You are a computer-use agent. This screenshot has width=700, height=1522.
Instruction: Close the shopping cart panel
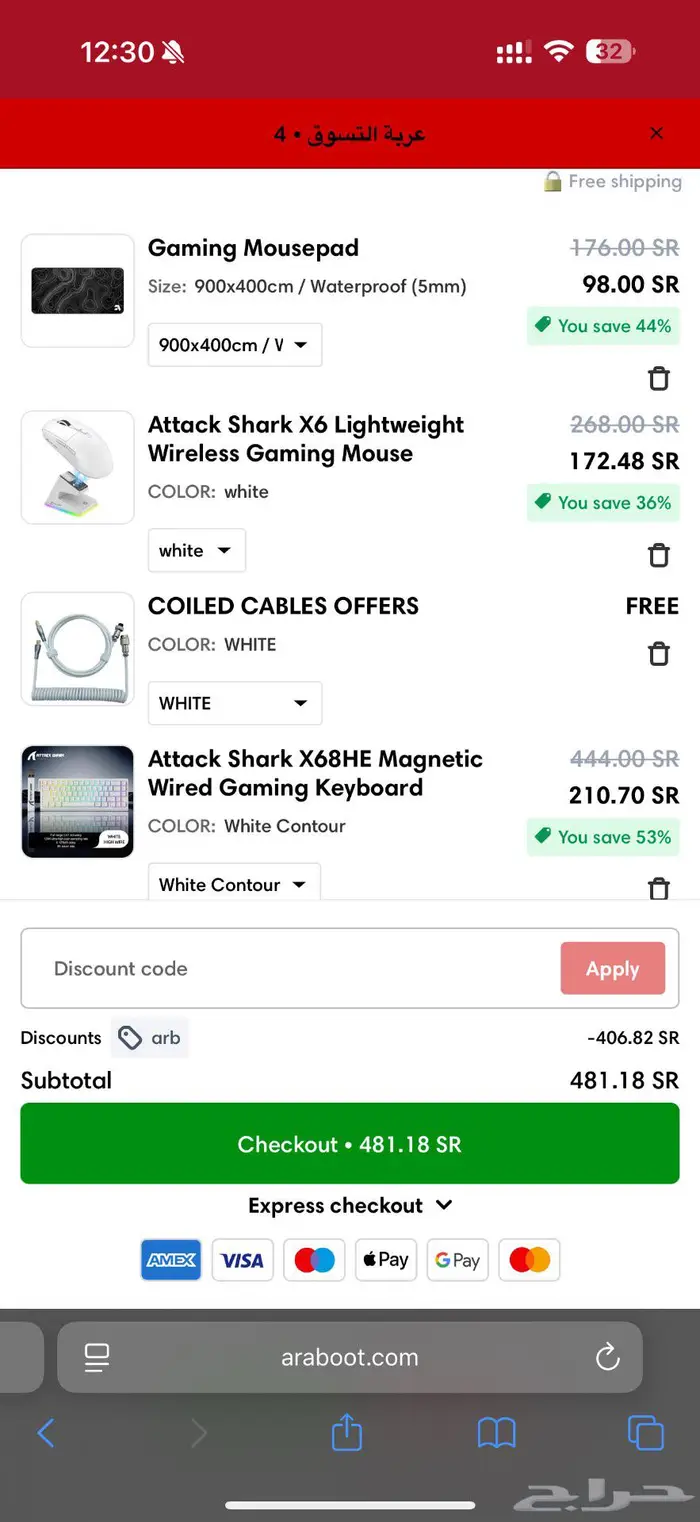[x=656, y=133]
